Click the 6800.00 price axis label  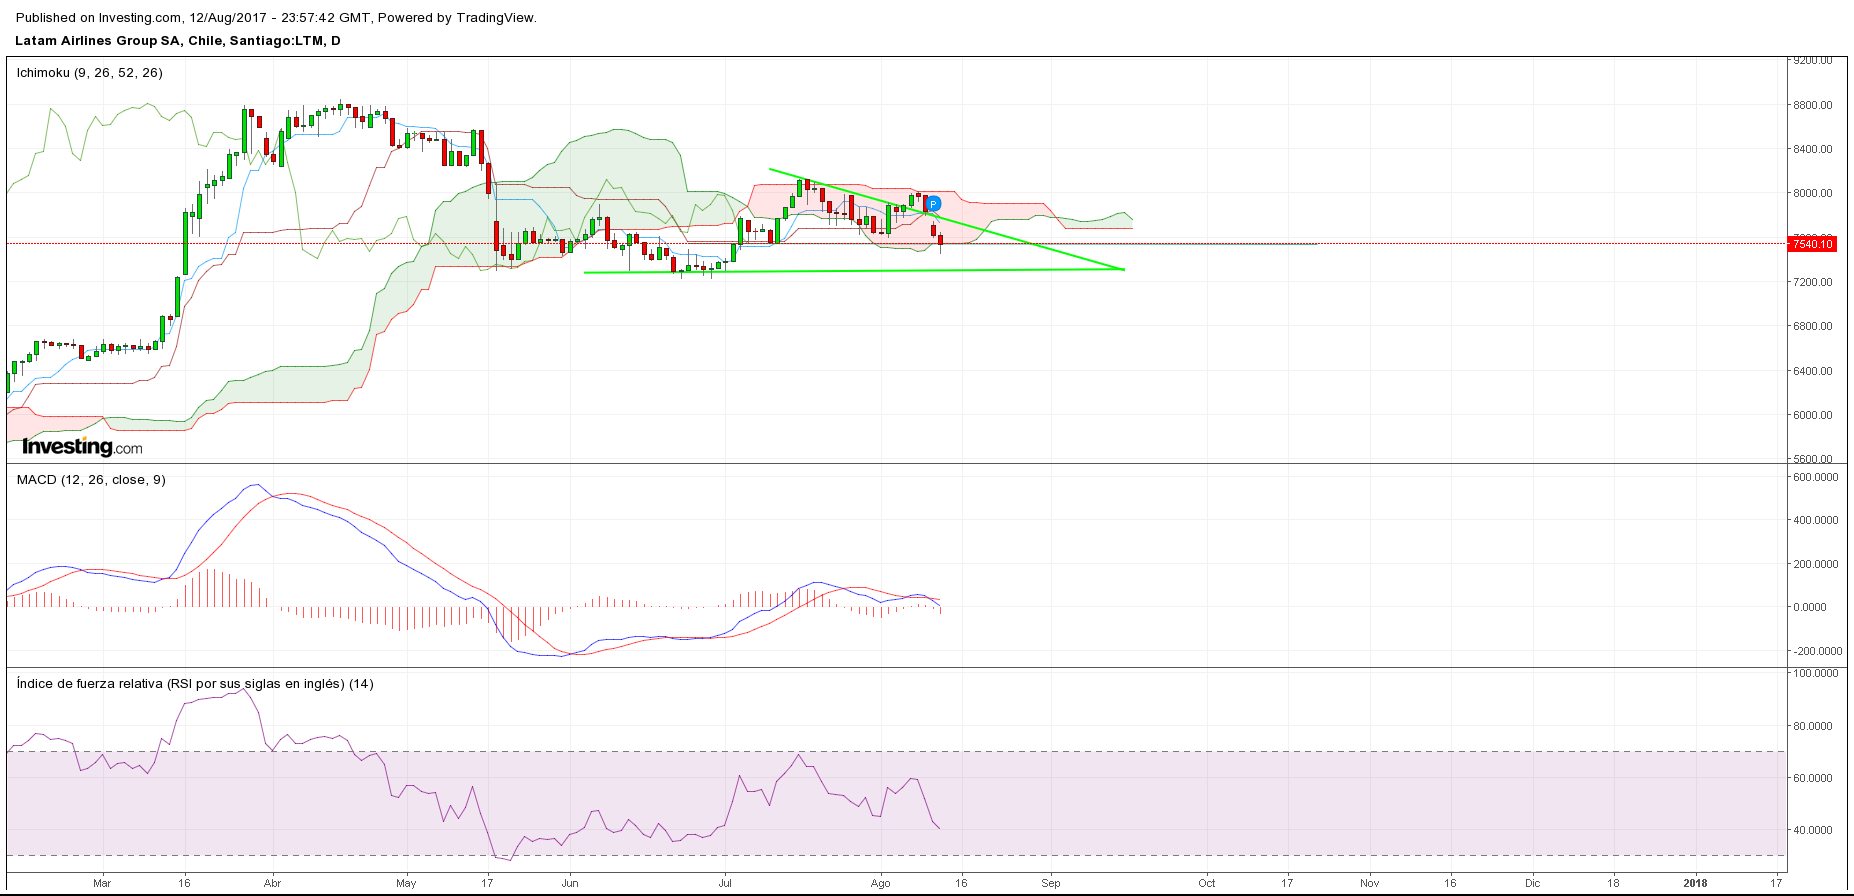(x=1813, y=326)
